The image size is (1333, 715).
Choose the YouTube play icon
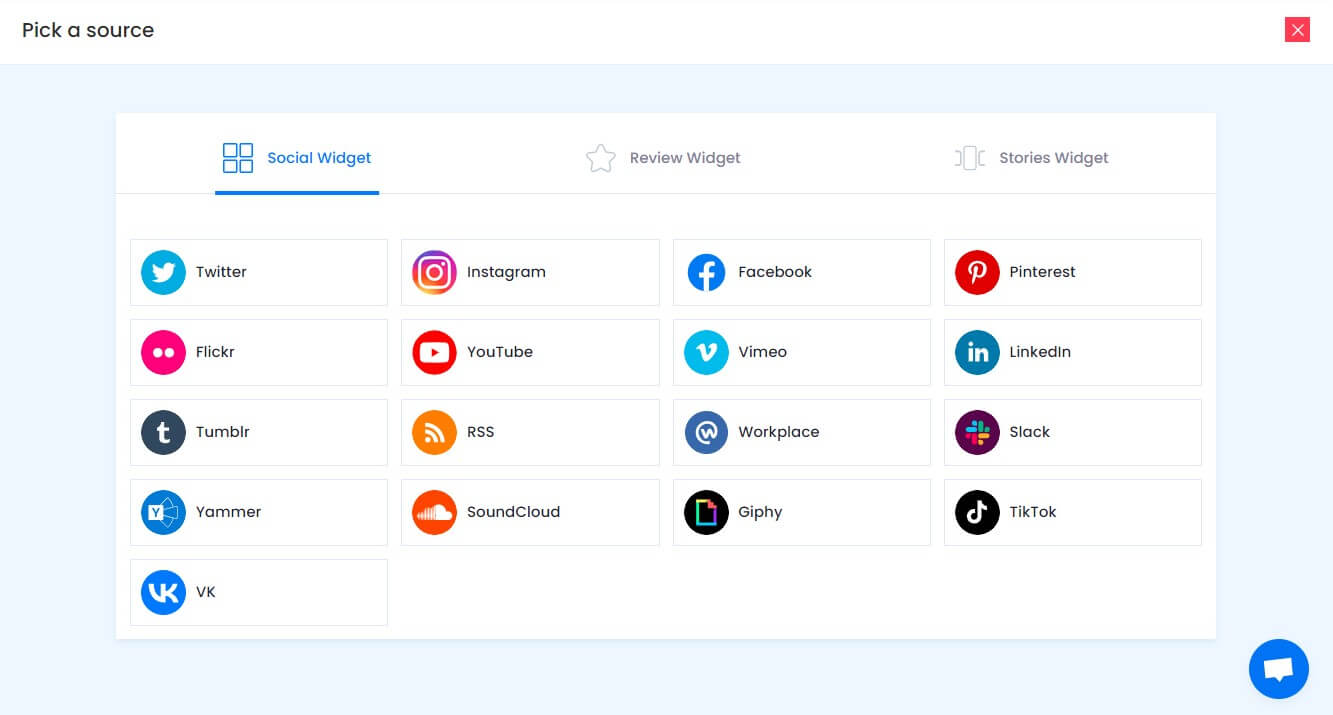(434, 352)
